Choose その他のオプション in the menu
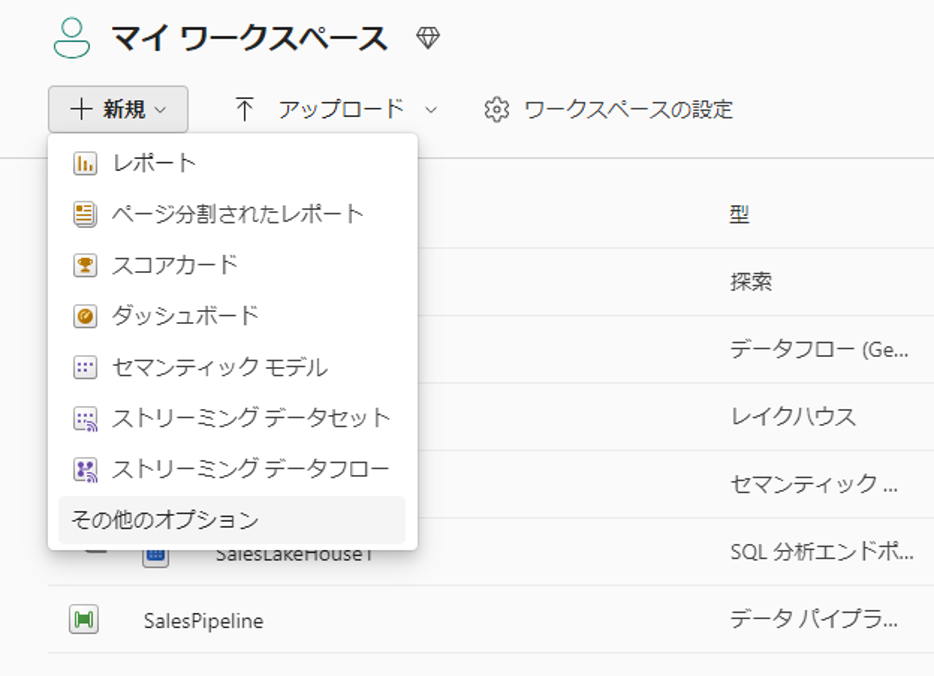 tap(165, 520)
